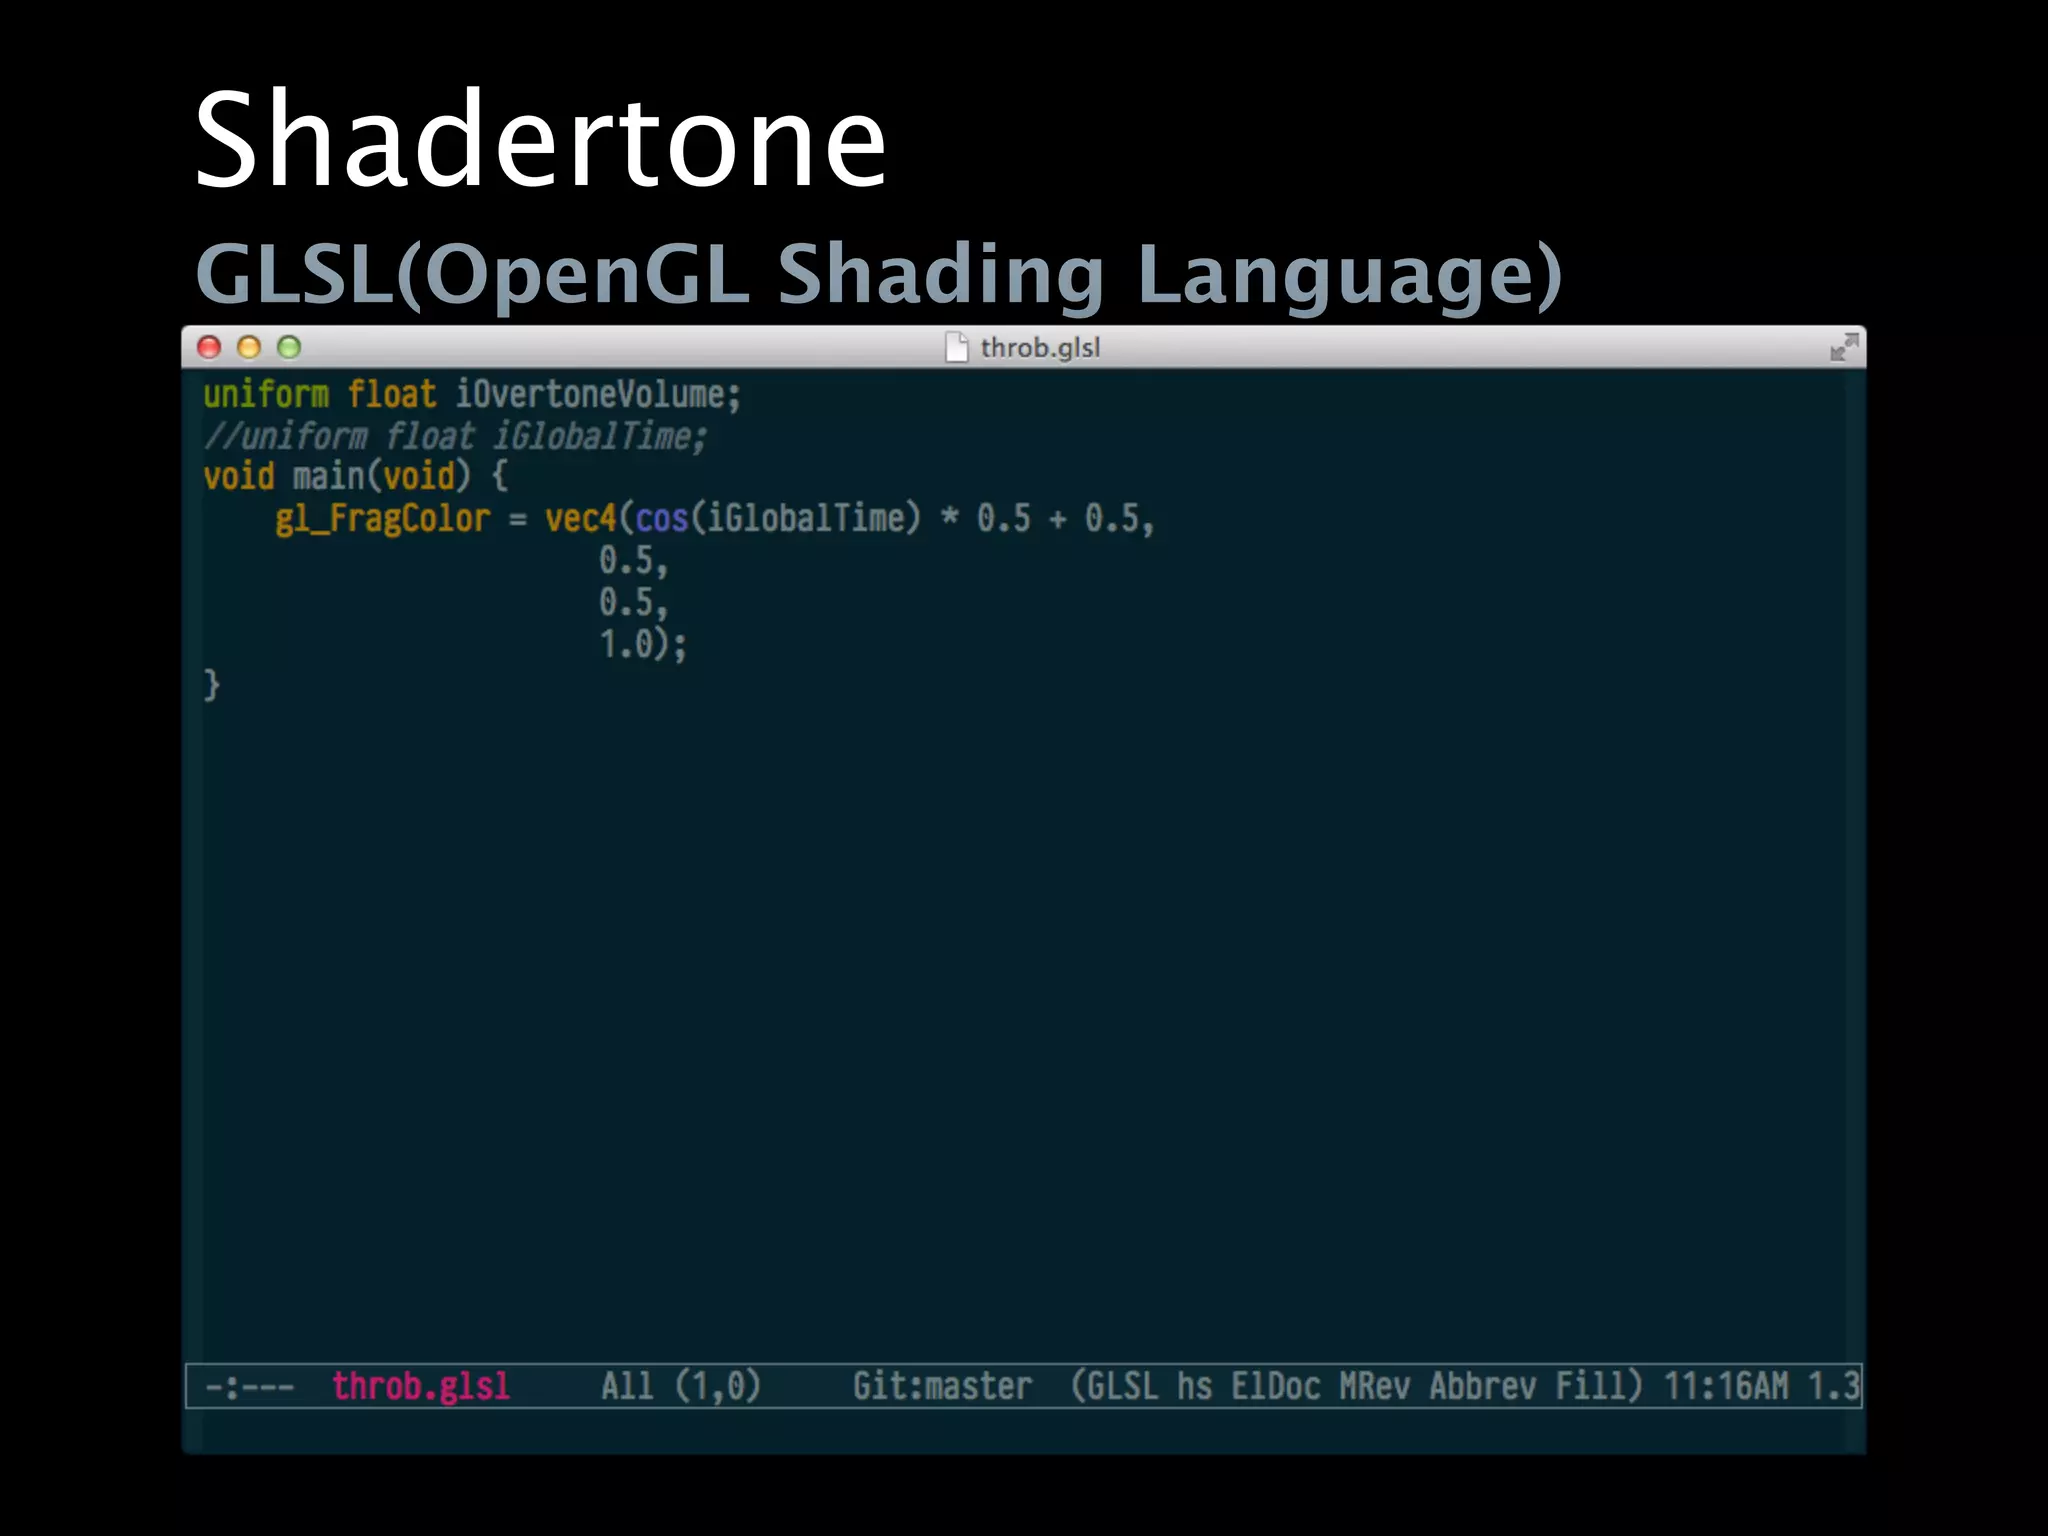Click the commented iGlobalTime line
2048x1536 pixels.
[455, 436]
